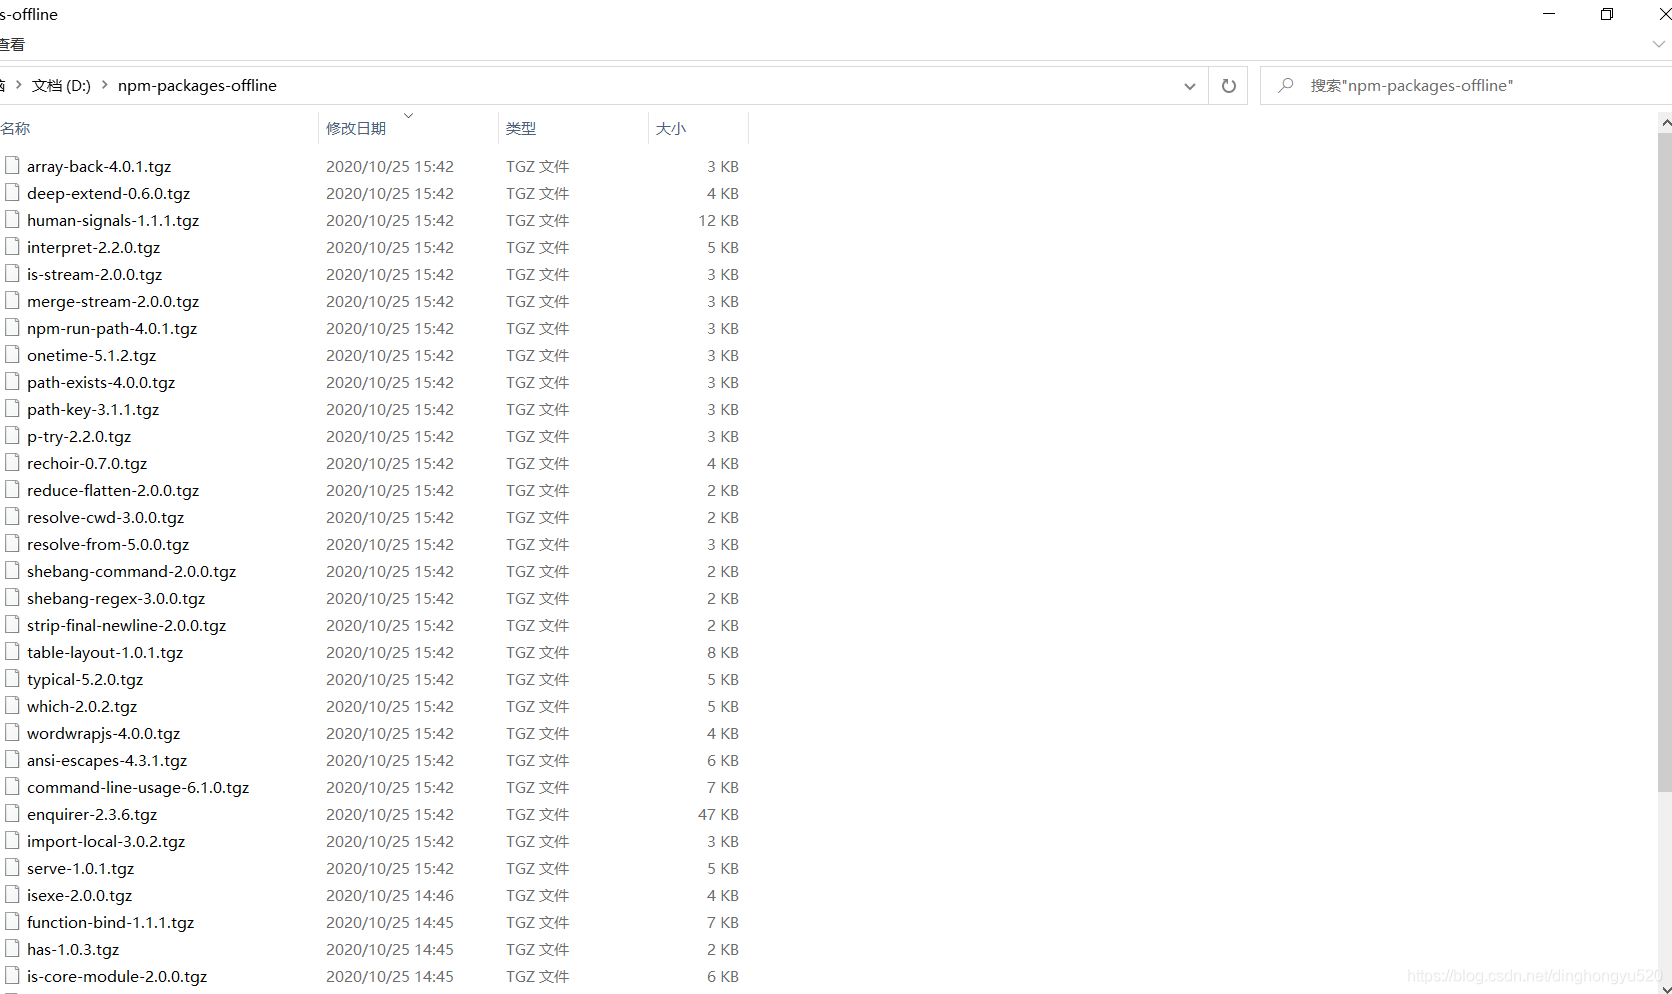The height and width of the screenshot is (994, 1672).
Task: Select the file name import-local-3.0.2.tgz
Action: (x=106, y=842)
